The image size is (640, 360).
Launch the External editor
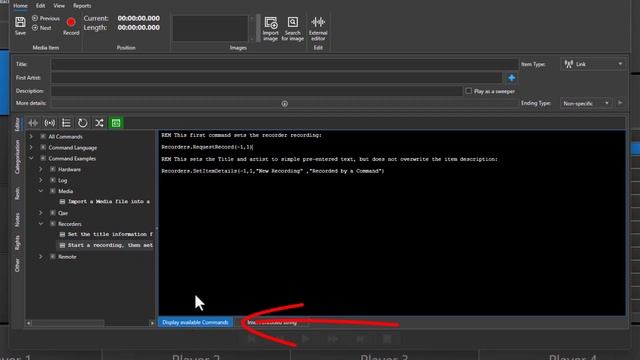click(x=318, y=29)
